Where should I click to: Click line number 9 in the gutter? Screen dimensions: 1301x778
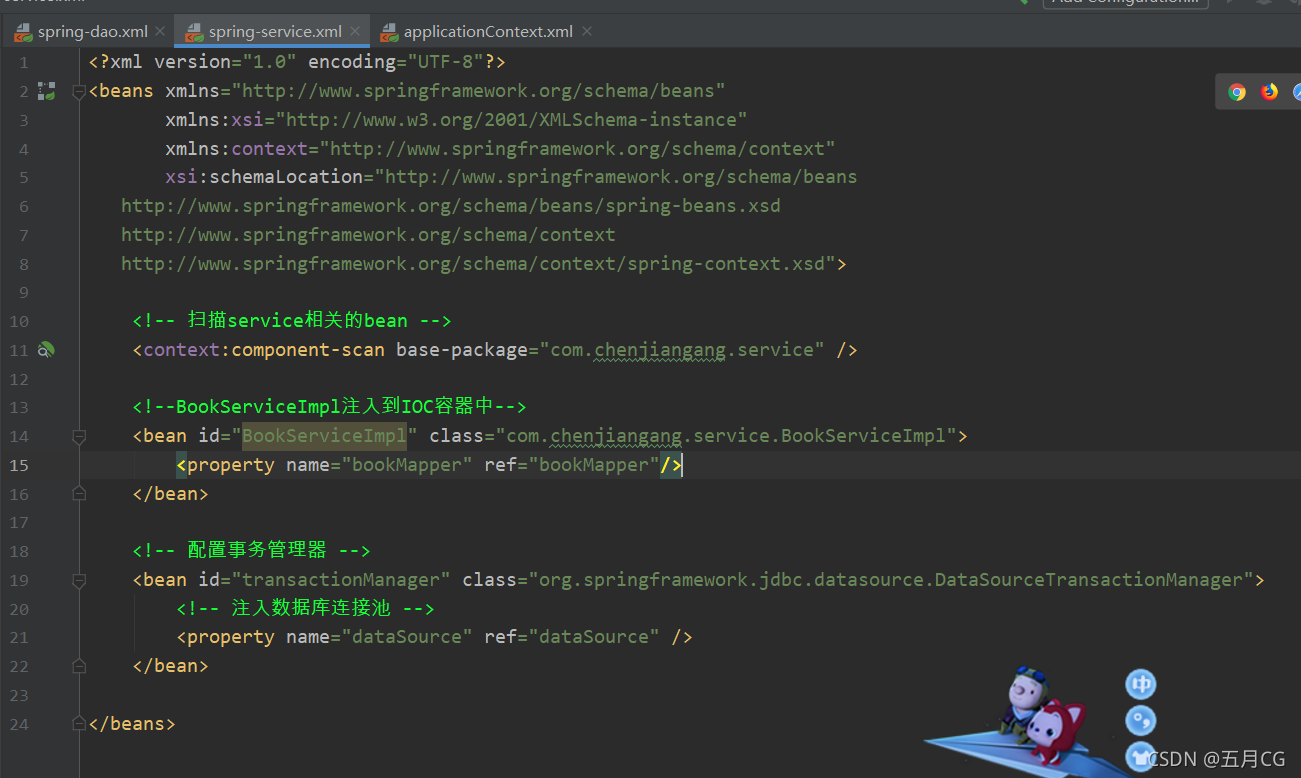[x=24, y=293]
